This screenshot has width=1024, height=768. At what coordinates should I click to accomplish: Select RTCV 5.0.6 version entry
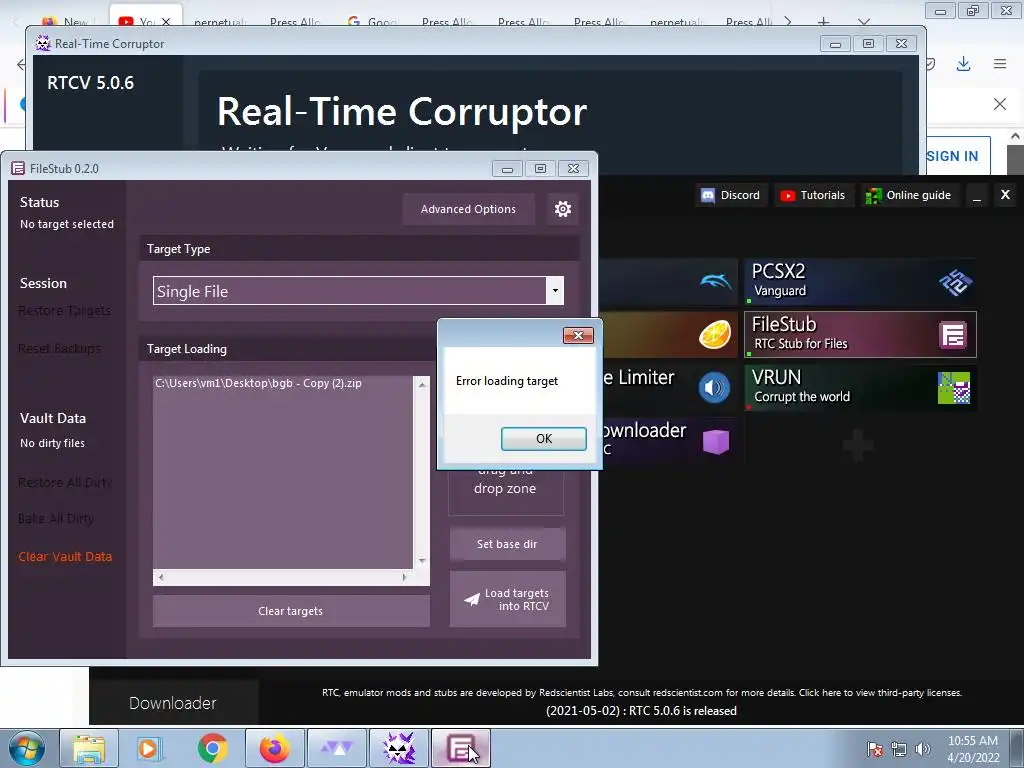91,83
